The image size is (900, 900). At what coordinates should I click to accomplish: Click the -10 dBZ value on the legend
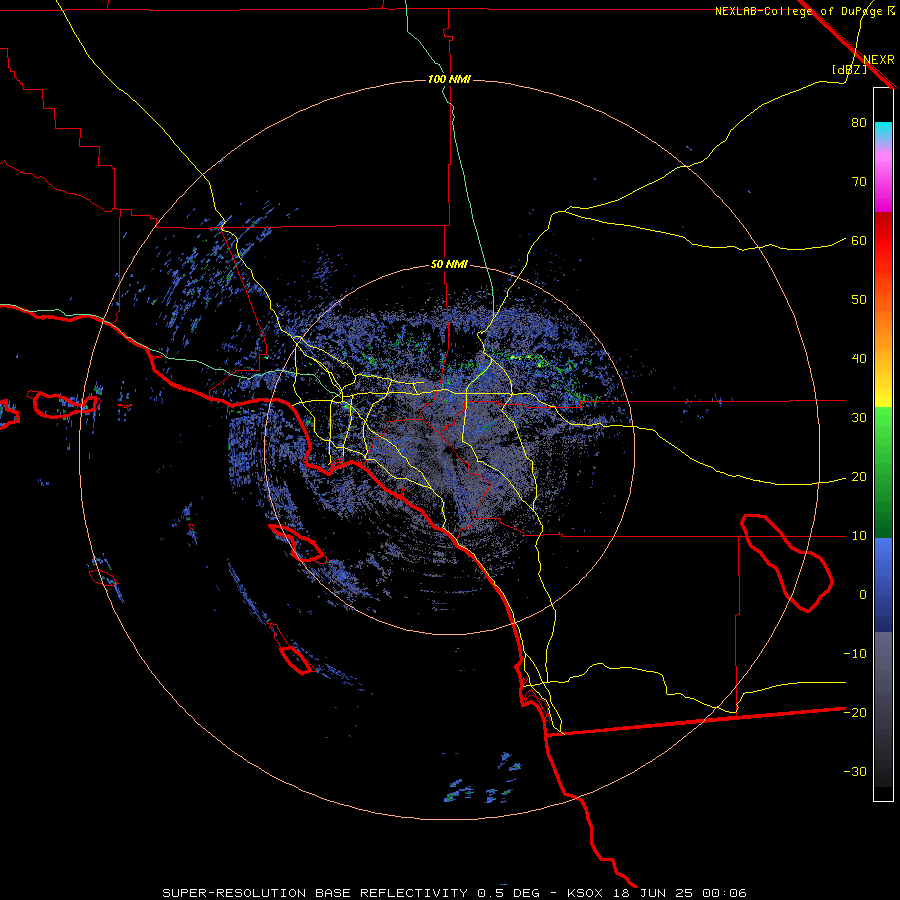855,654
